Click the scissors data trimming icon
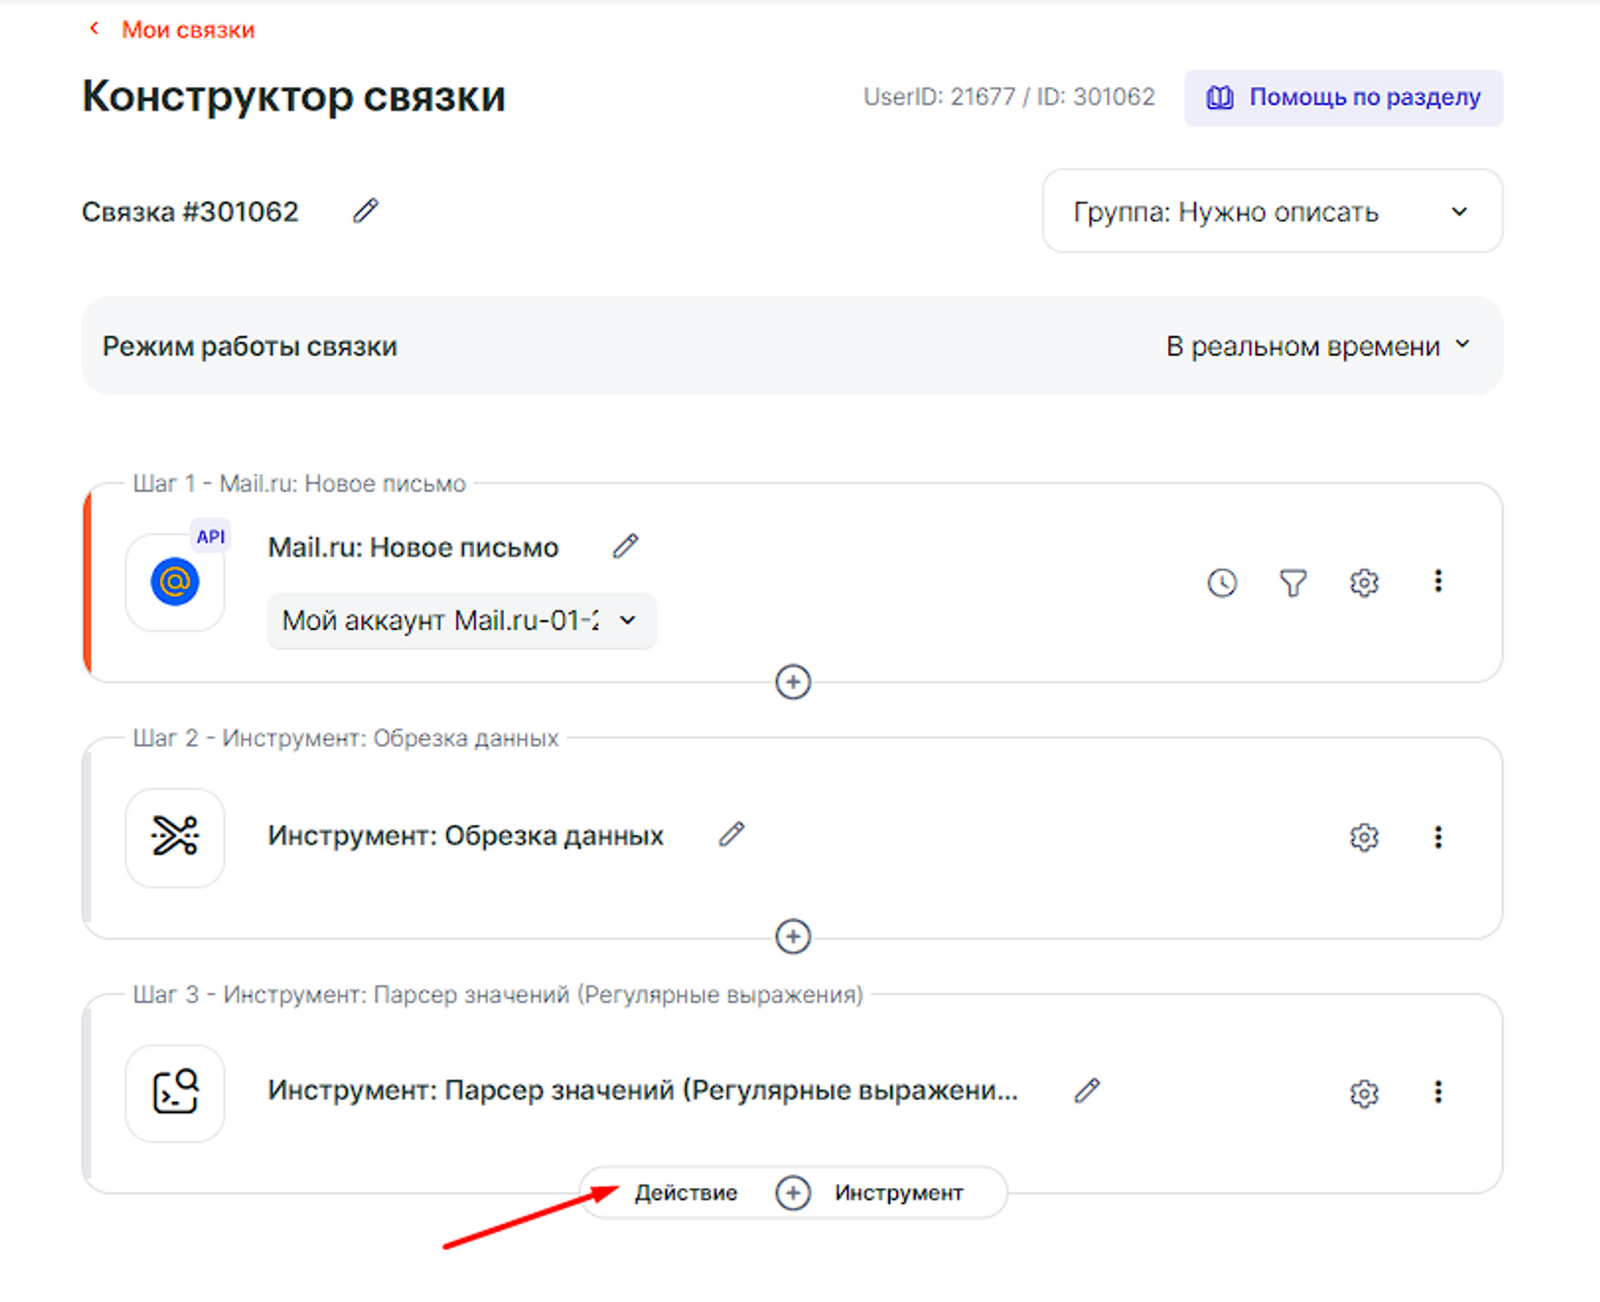The image size is (1600, 1302). [175, 837]
